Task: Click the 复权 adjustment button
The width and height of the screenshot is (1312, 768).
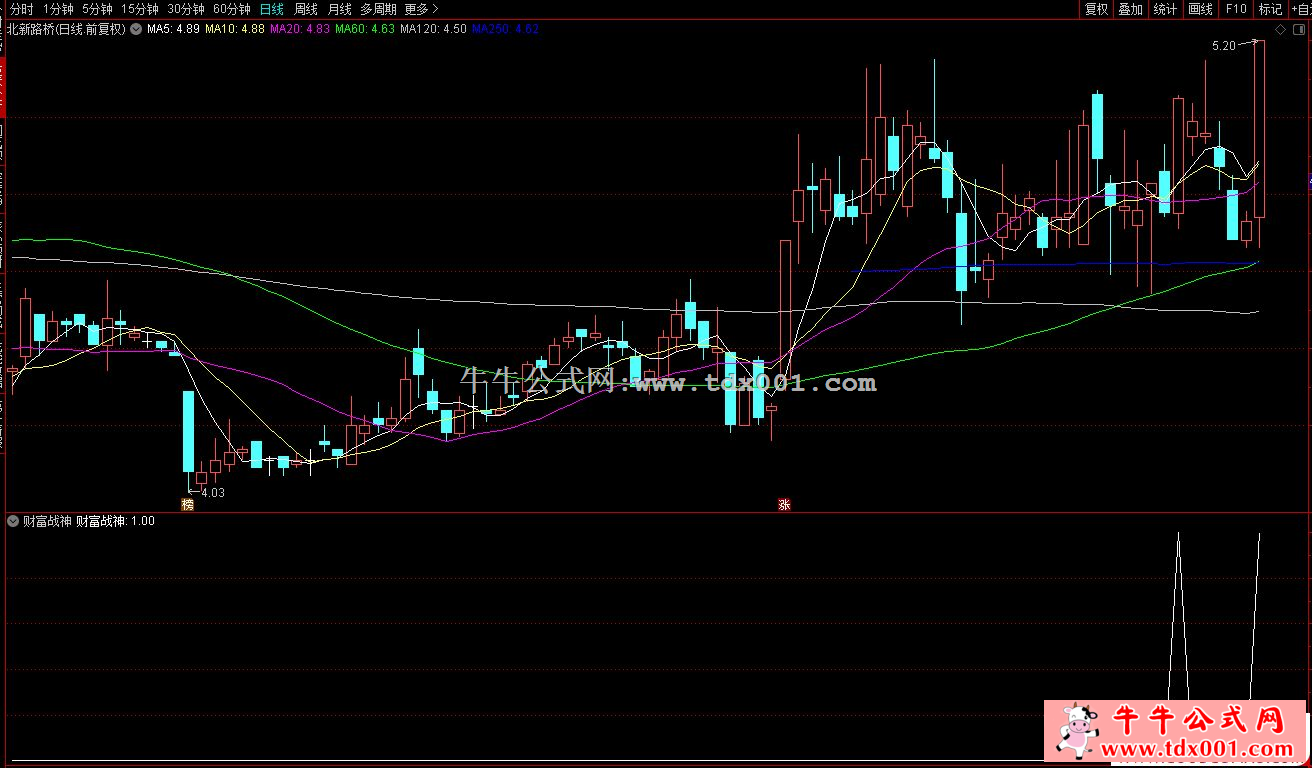Action: (1096, 9)
